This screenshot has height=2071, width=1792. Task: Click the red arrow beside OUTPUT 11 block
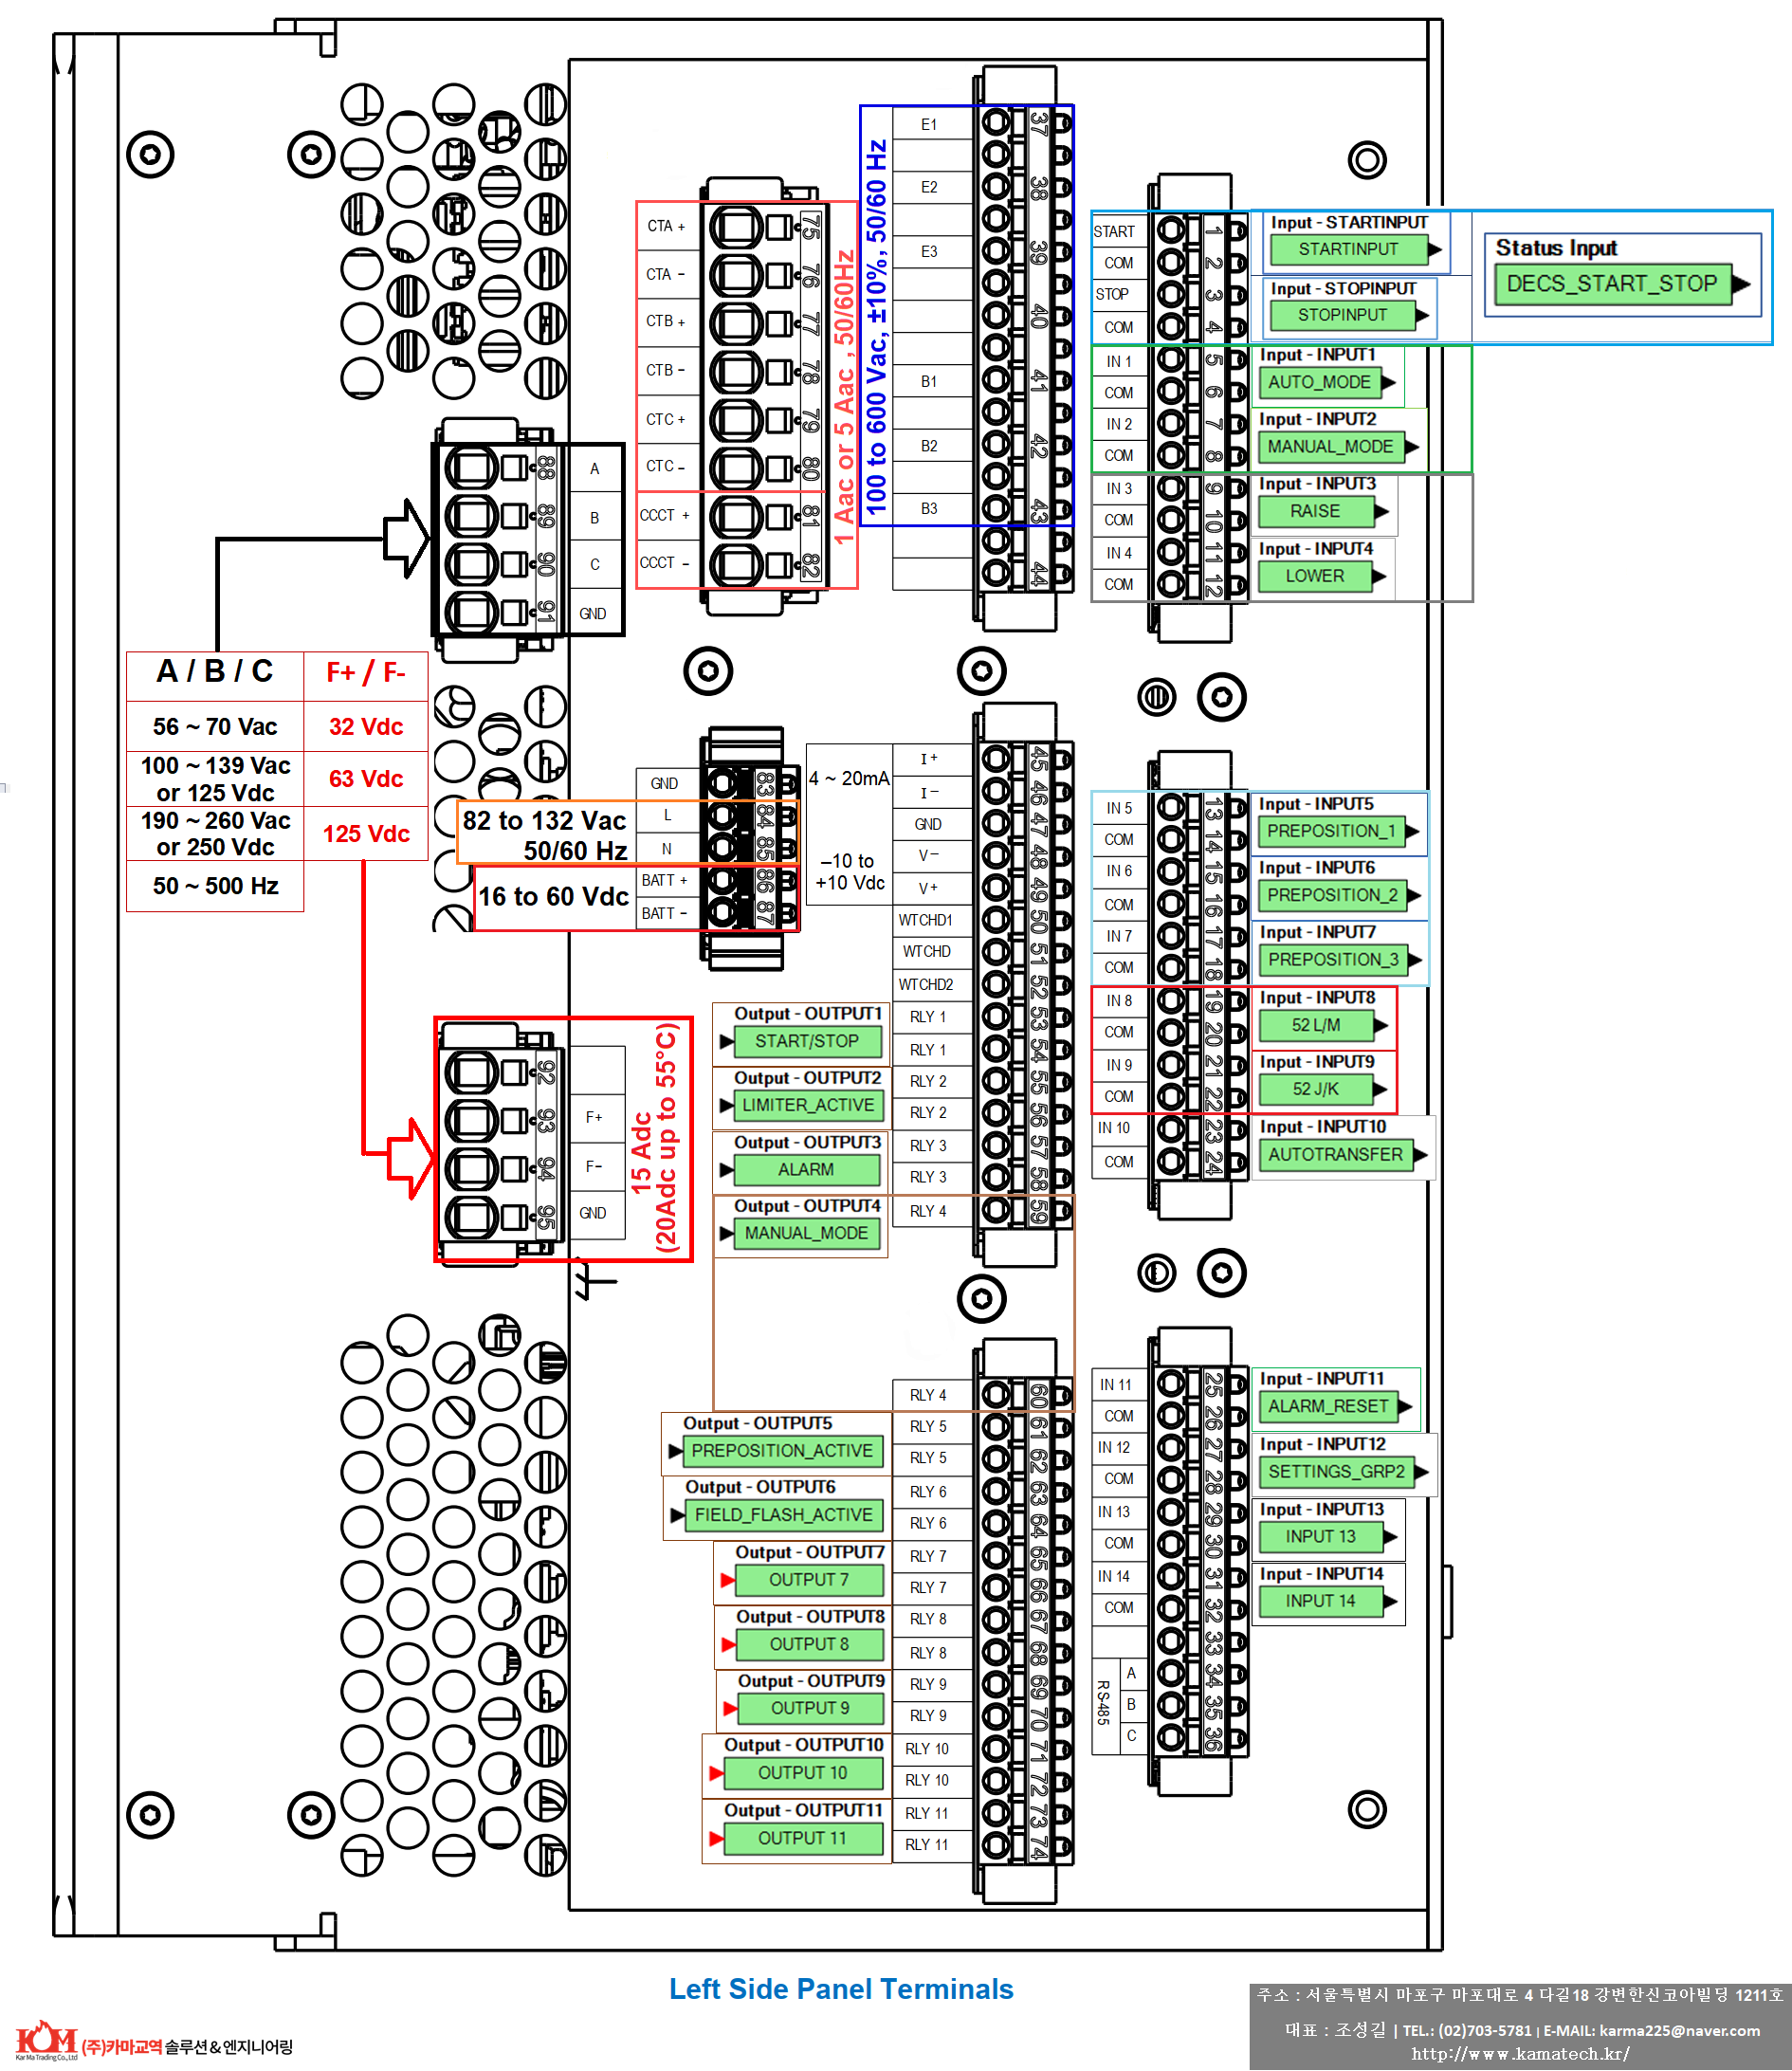(x=716, y=1838)
